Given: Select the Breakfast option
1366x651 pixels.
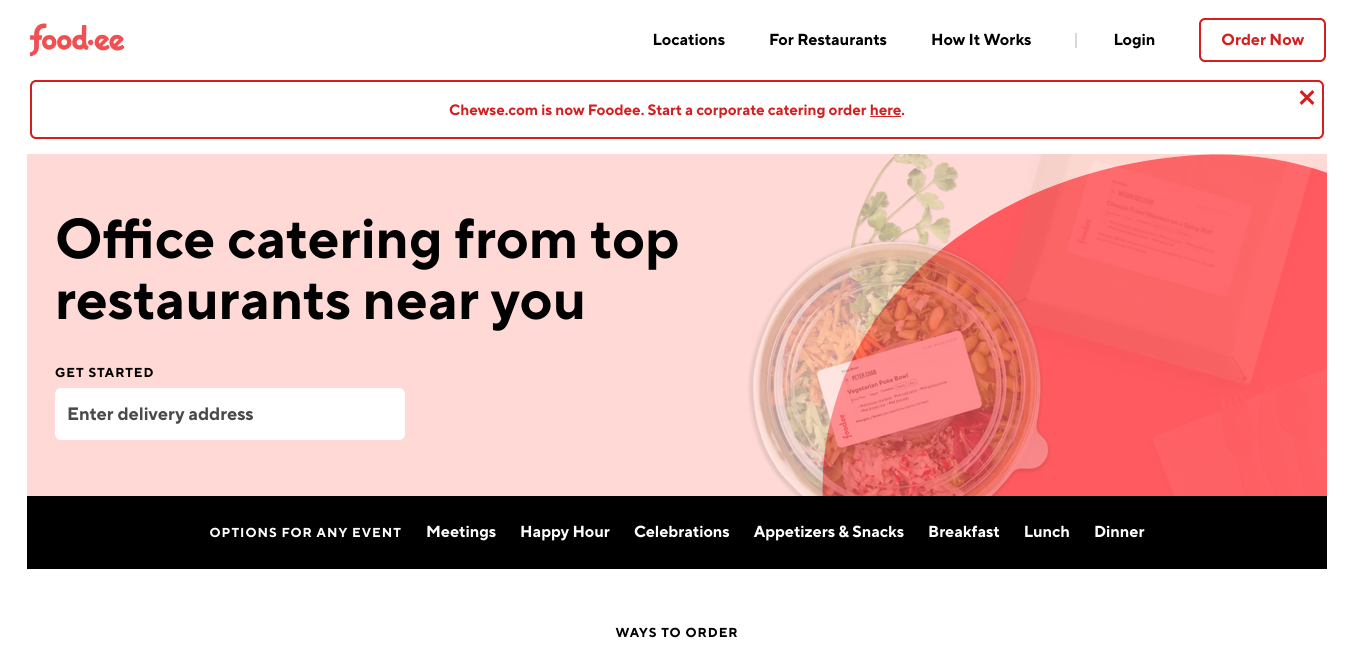Looking at the screenshot, I should coord(964,532).
